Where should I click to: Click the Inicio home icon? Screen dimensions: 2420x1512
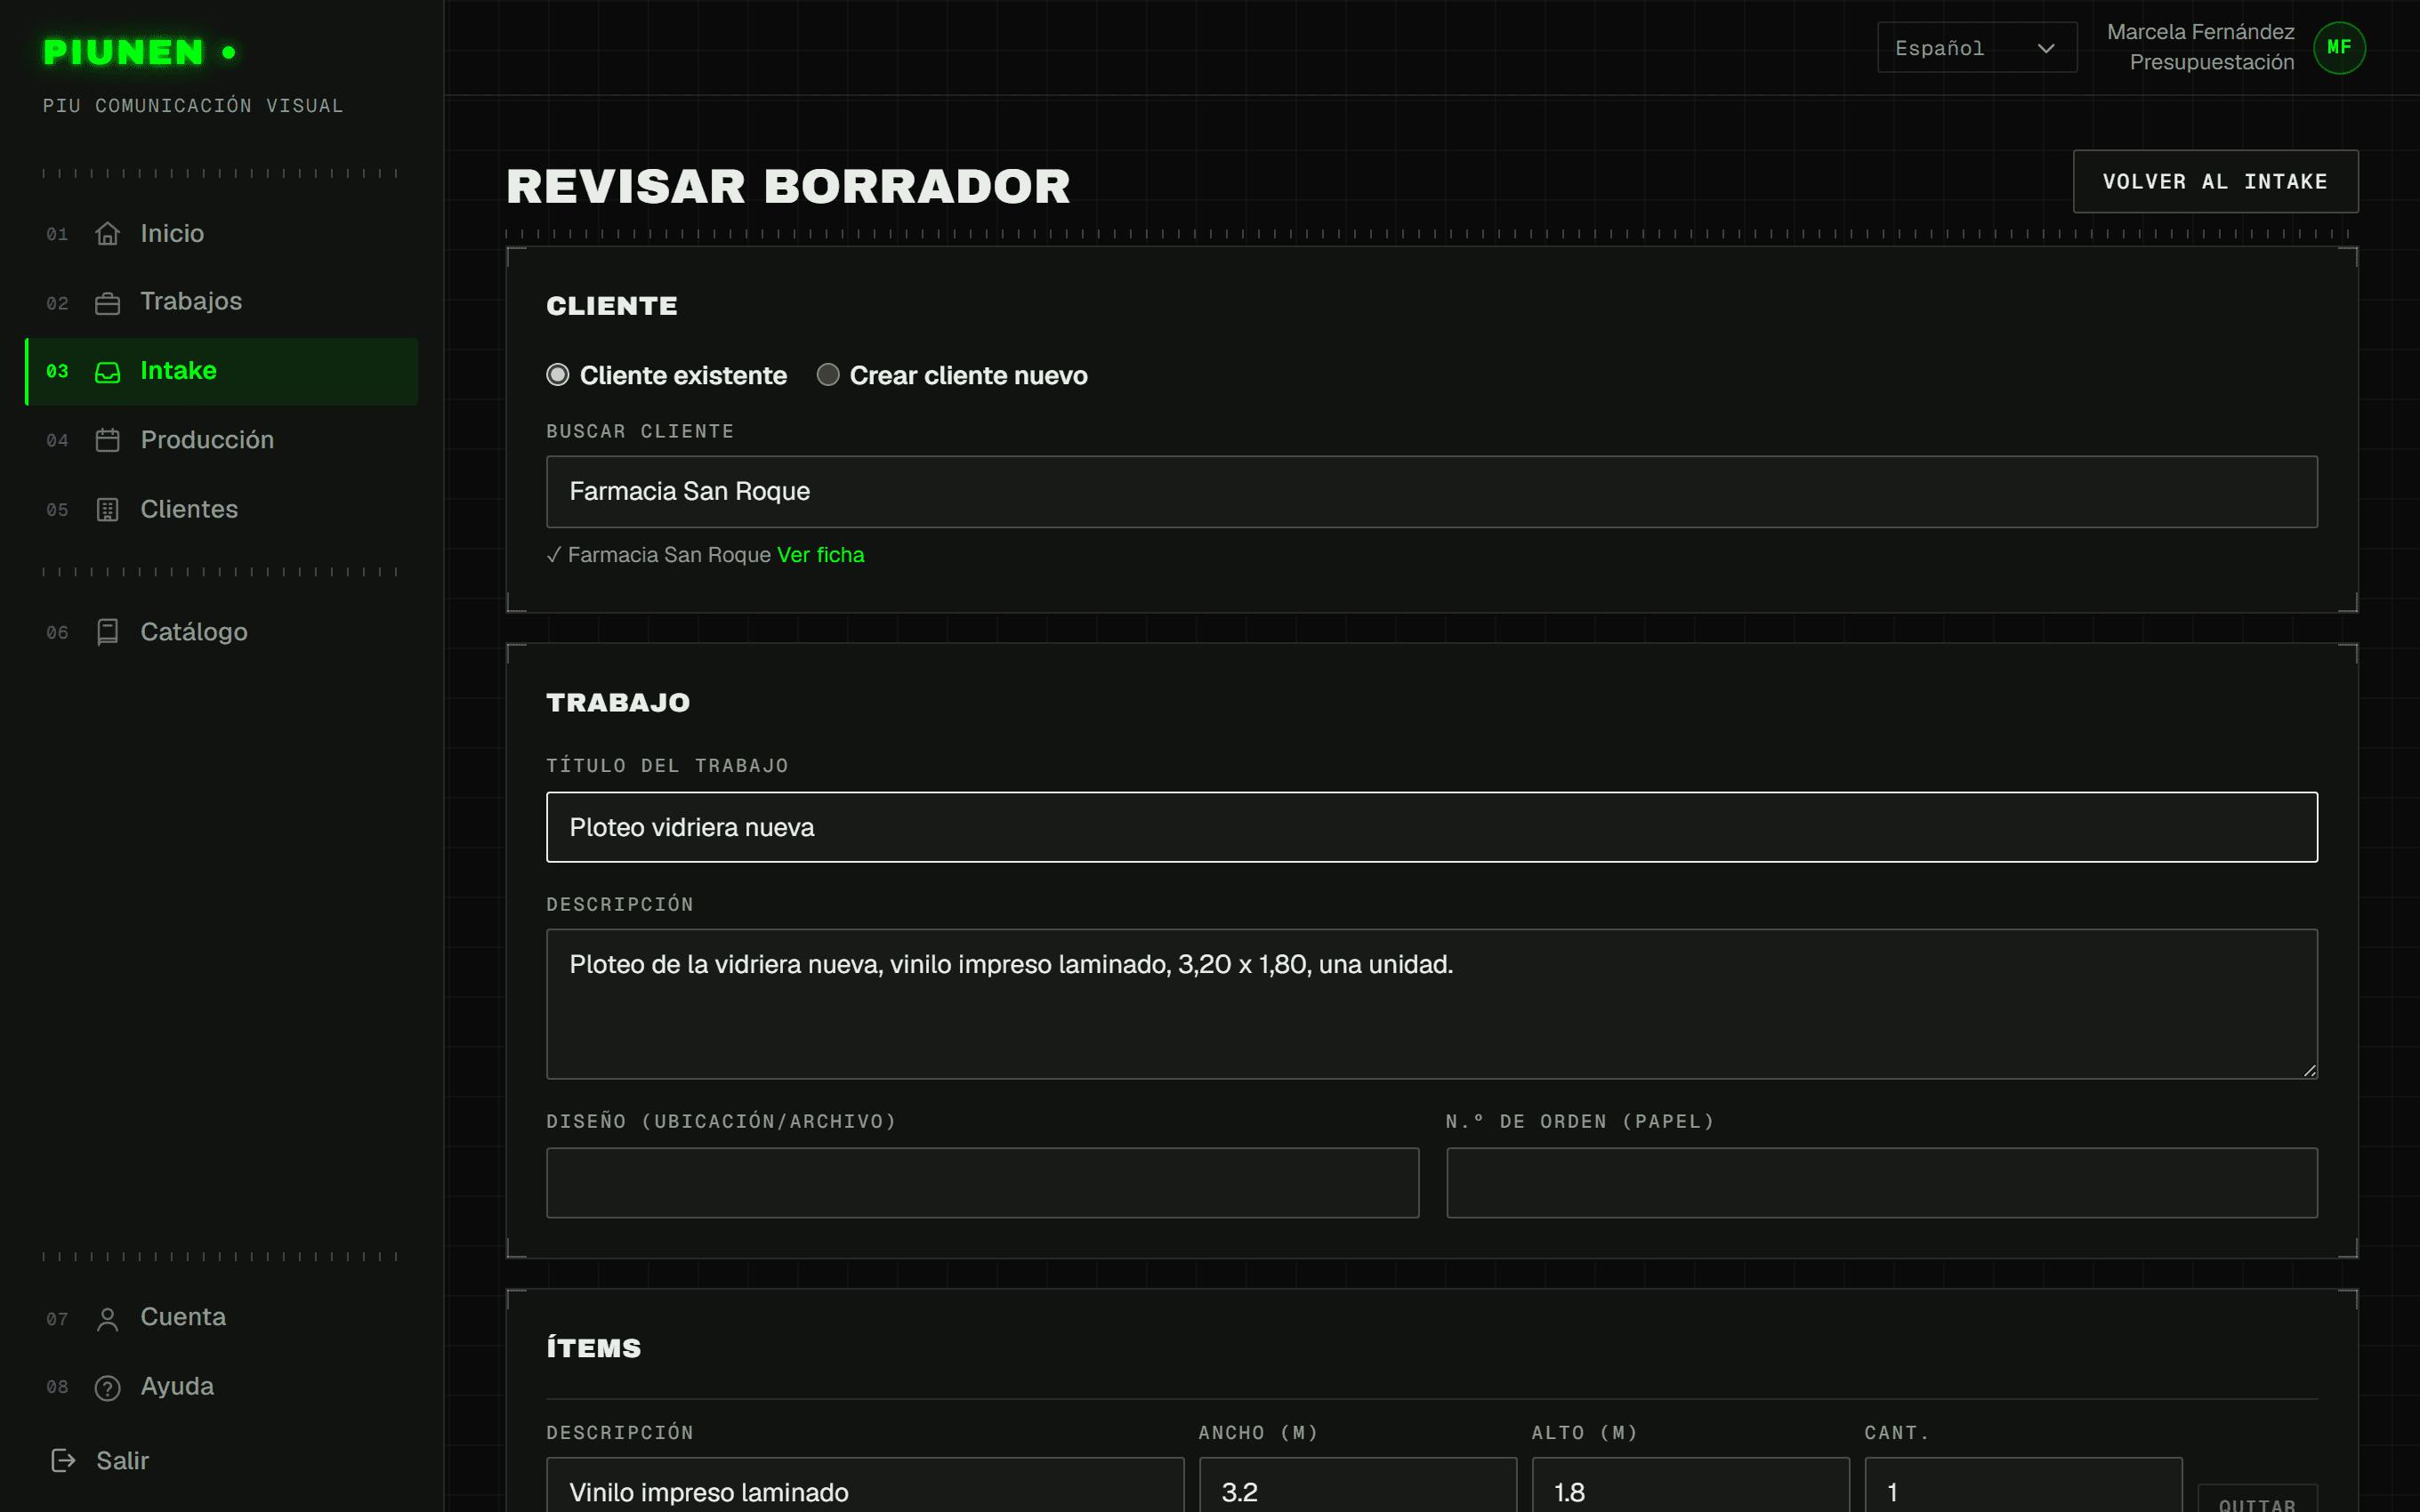[x=107, y=233]
